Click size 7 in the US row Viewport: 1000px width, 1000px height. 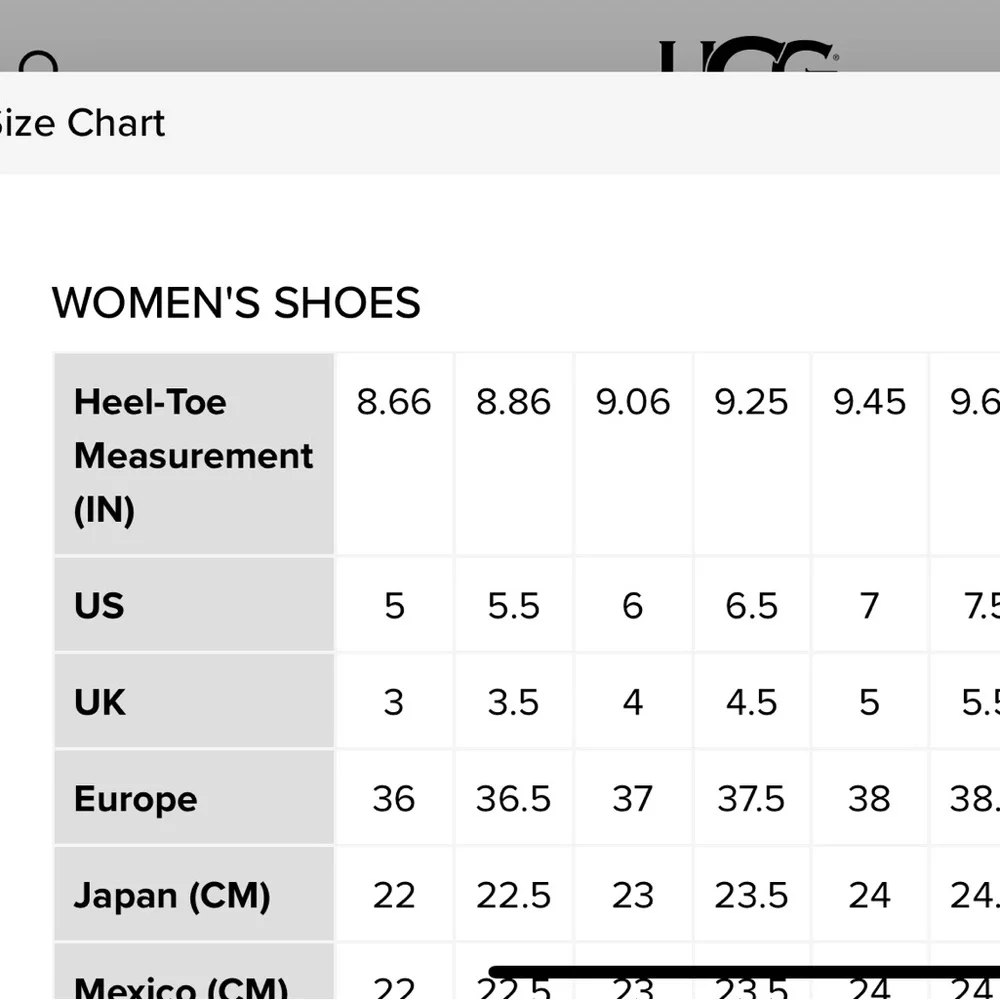tap(869, 605)
